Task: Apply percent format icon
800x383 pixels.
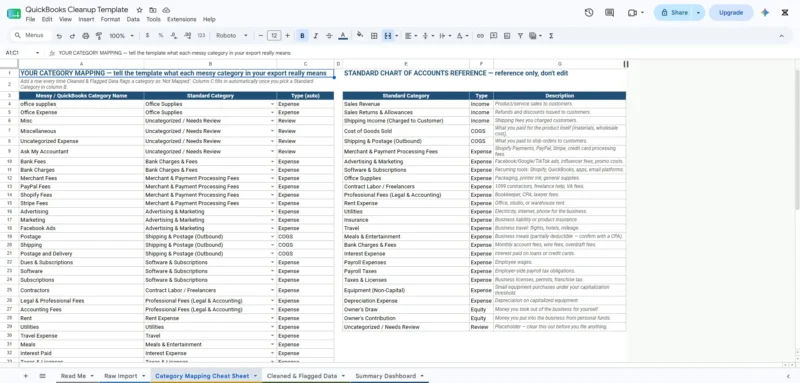Action: tap(161, 36)
